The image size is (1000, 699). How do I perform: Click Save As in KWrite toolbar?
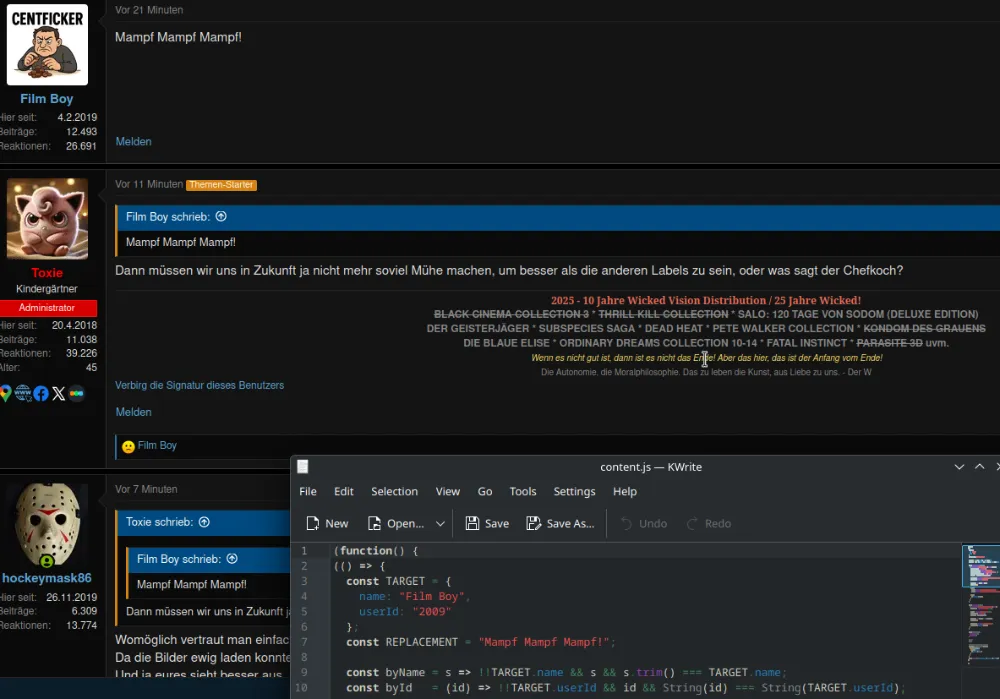(560, 523)
